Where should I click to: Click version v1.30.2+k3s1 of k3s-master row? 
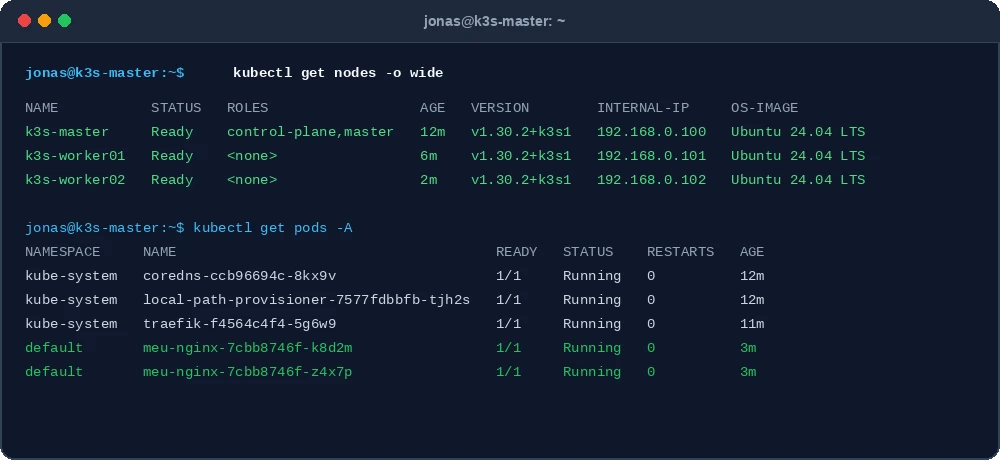pyautogui.click(x=521, y=132)
